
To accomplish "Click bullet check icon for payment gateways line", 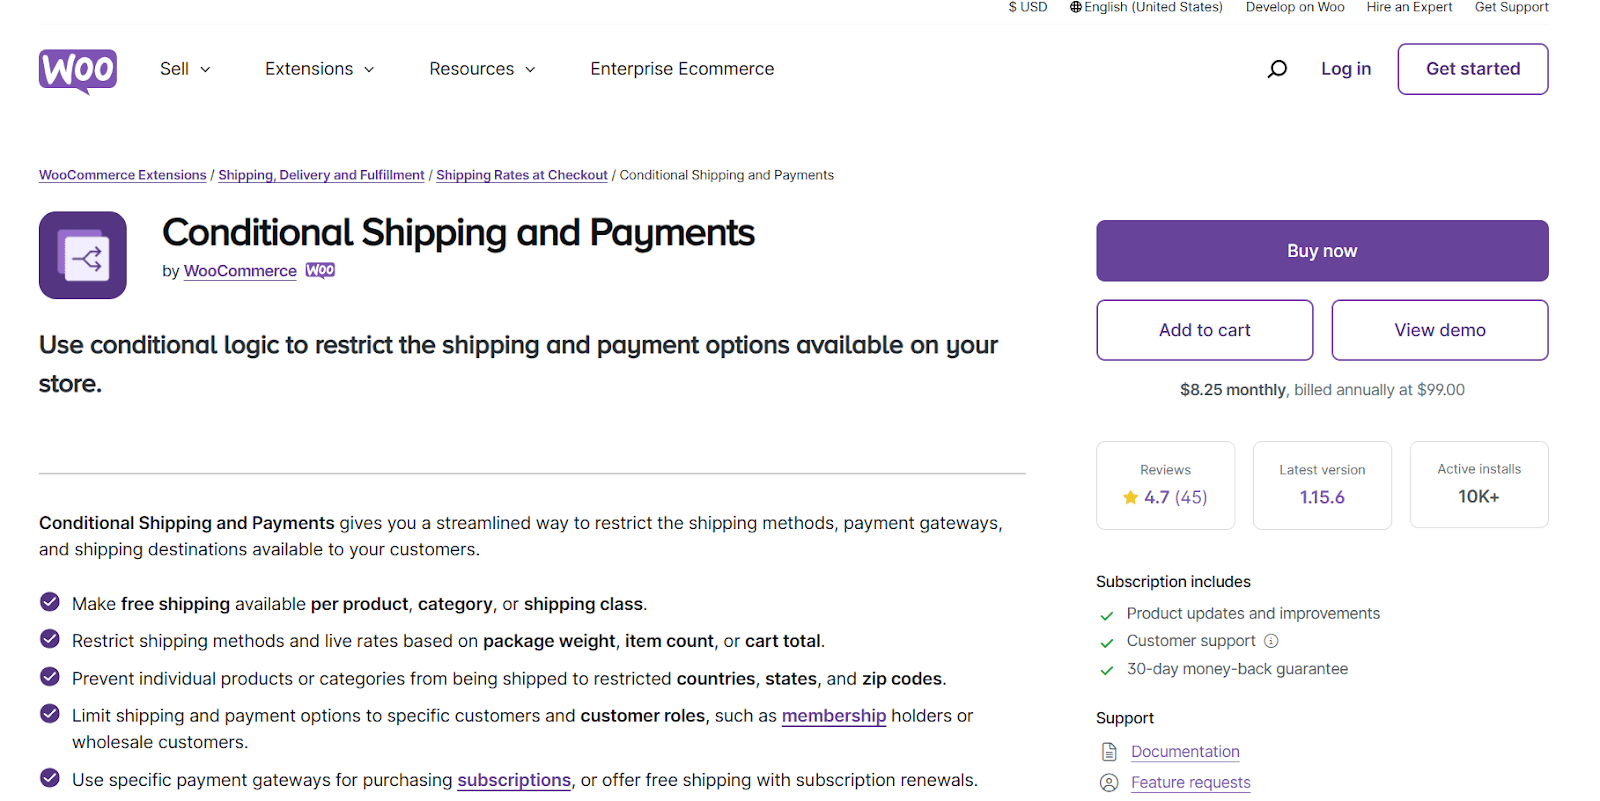I will [49, 778].
